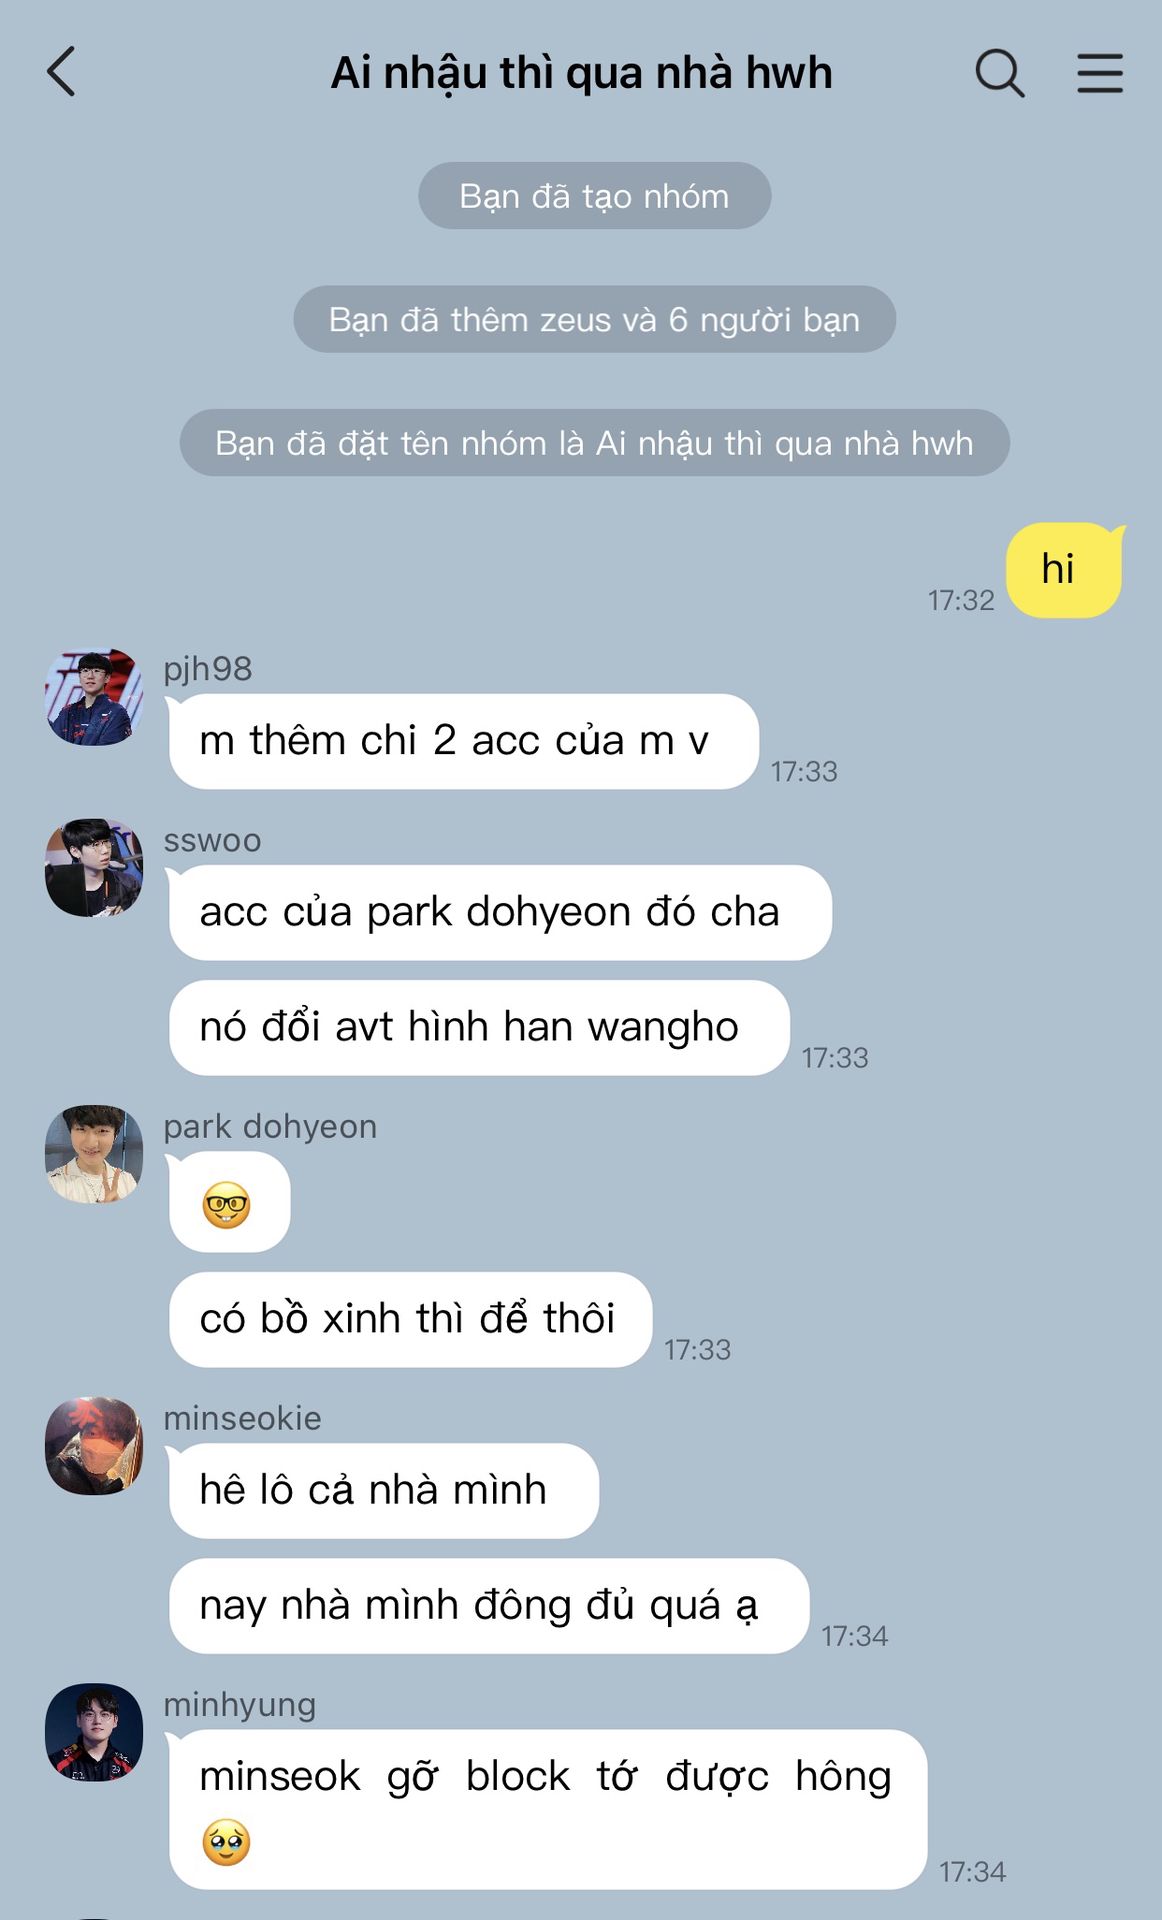Screen dimensions: 1162x1920
Task: Open the chat search magnifier icon
Action: click(x=999, y=73)
